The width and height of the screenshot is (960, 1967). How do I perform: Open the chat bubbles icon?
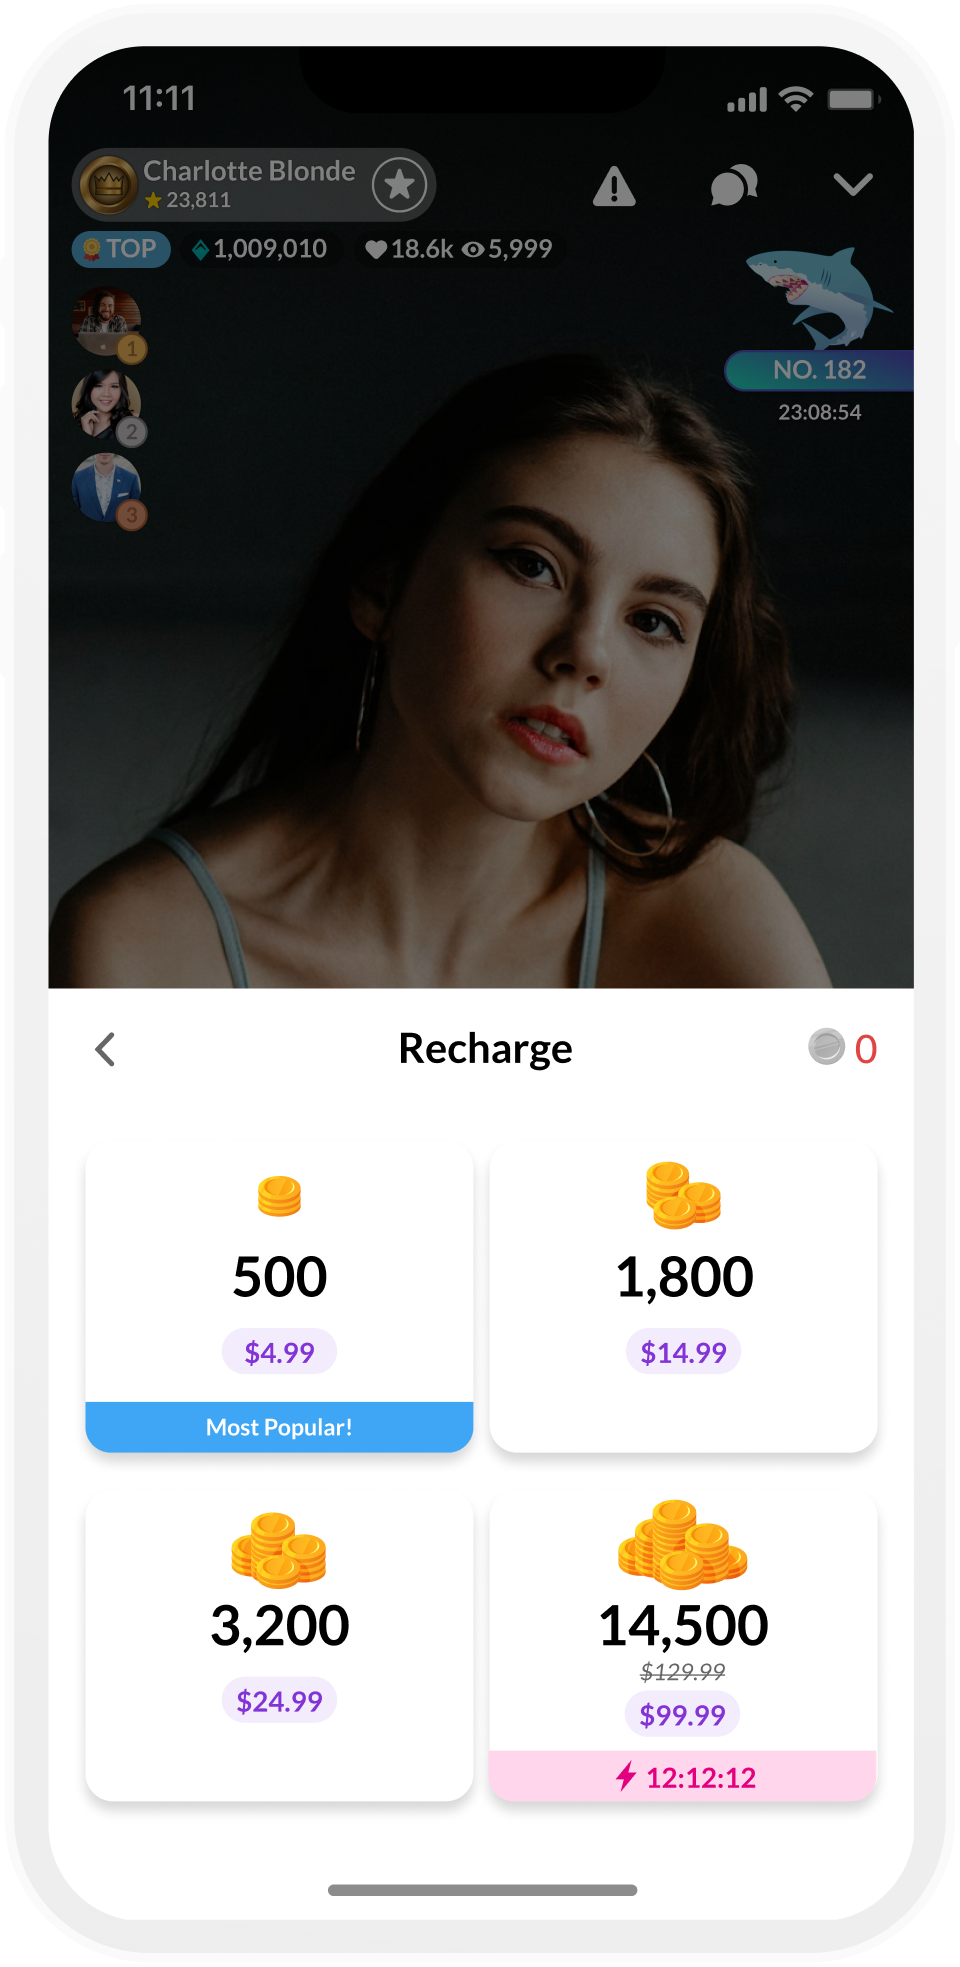pos(734,186)
